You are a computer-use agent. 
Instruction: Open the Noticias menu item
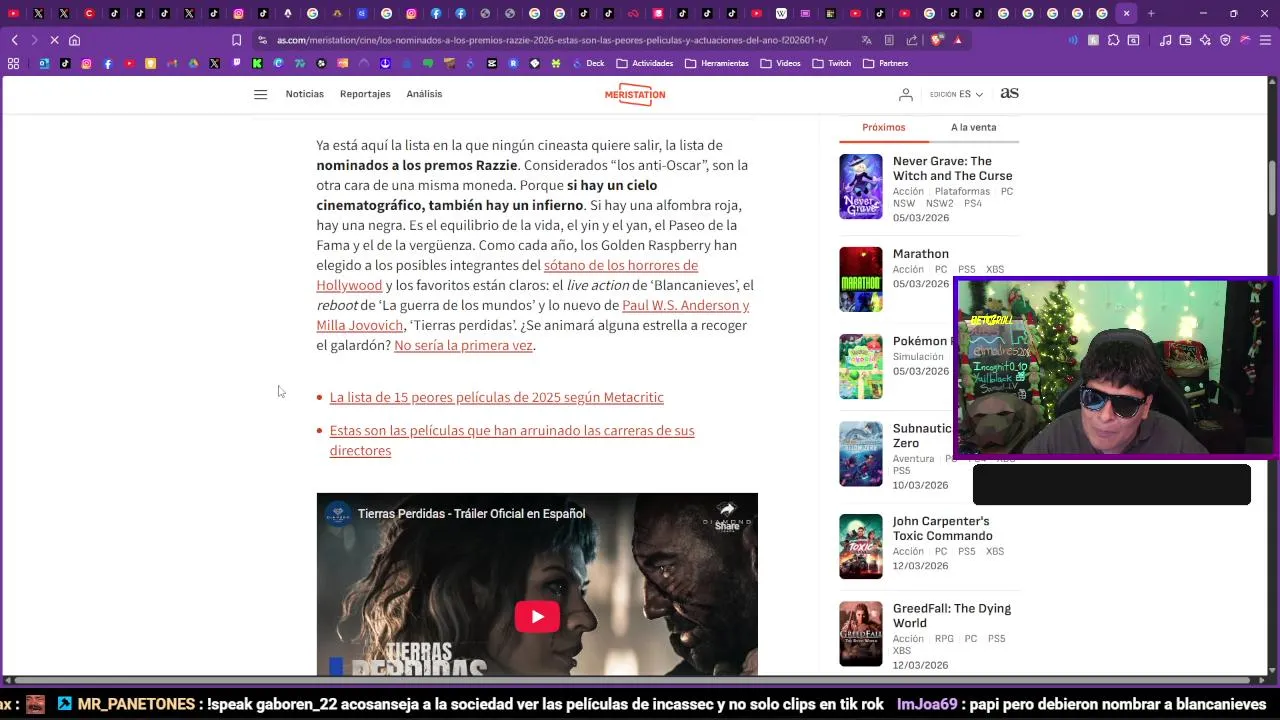click(305, 94)
